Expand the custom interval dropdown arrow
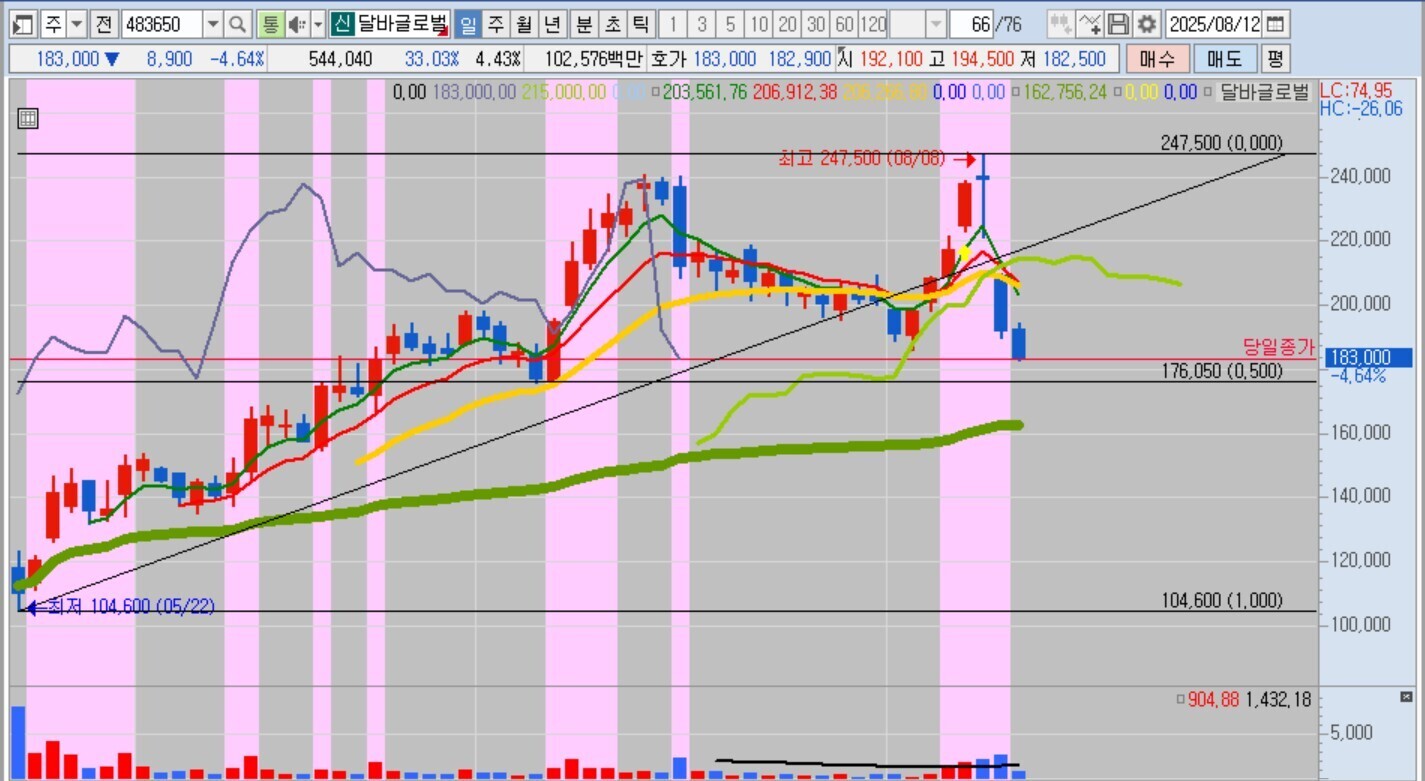Viewport: 1425px width, 781px height. pyautogui.click(x=936, y=24)
